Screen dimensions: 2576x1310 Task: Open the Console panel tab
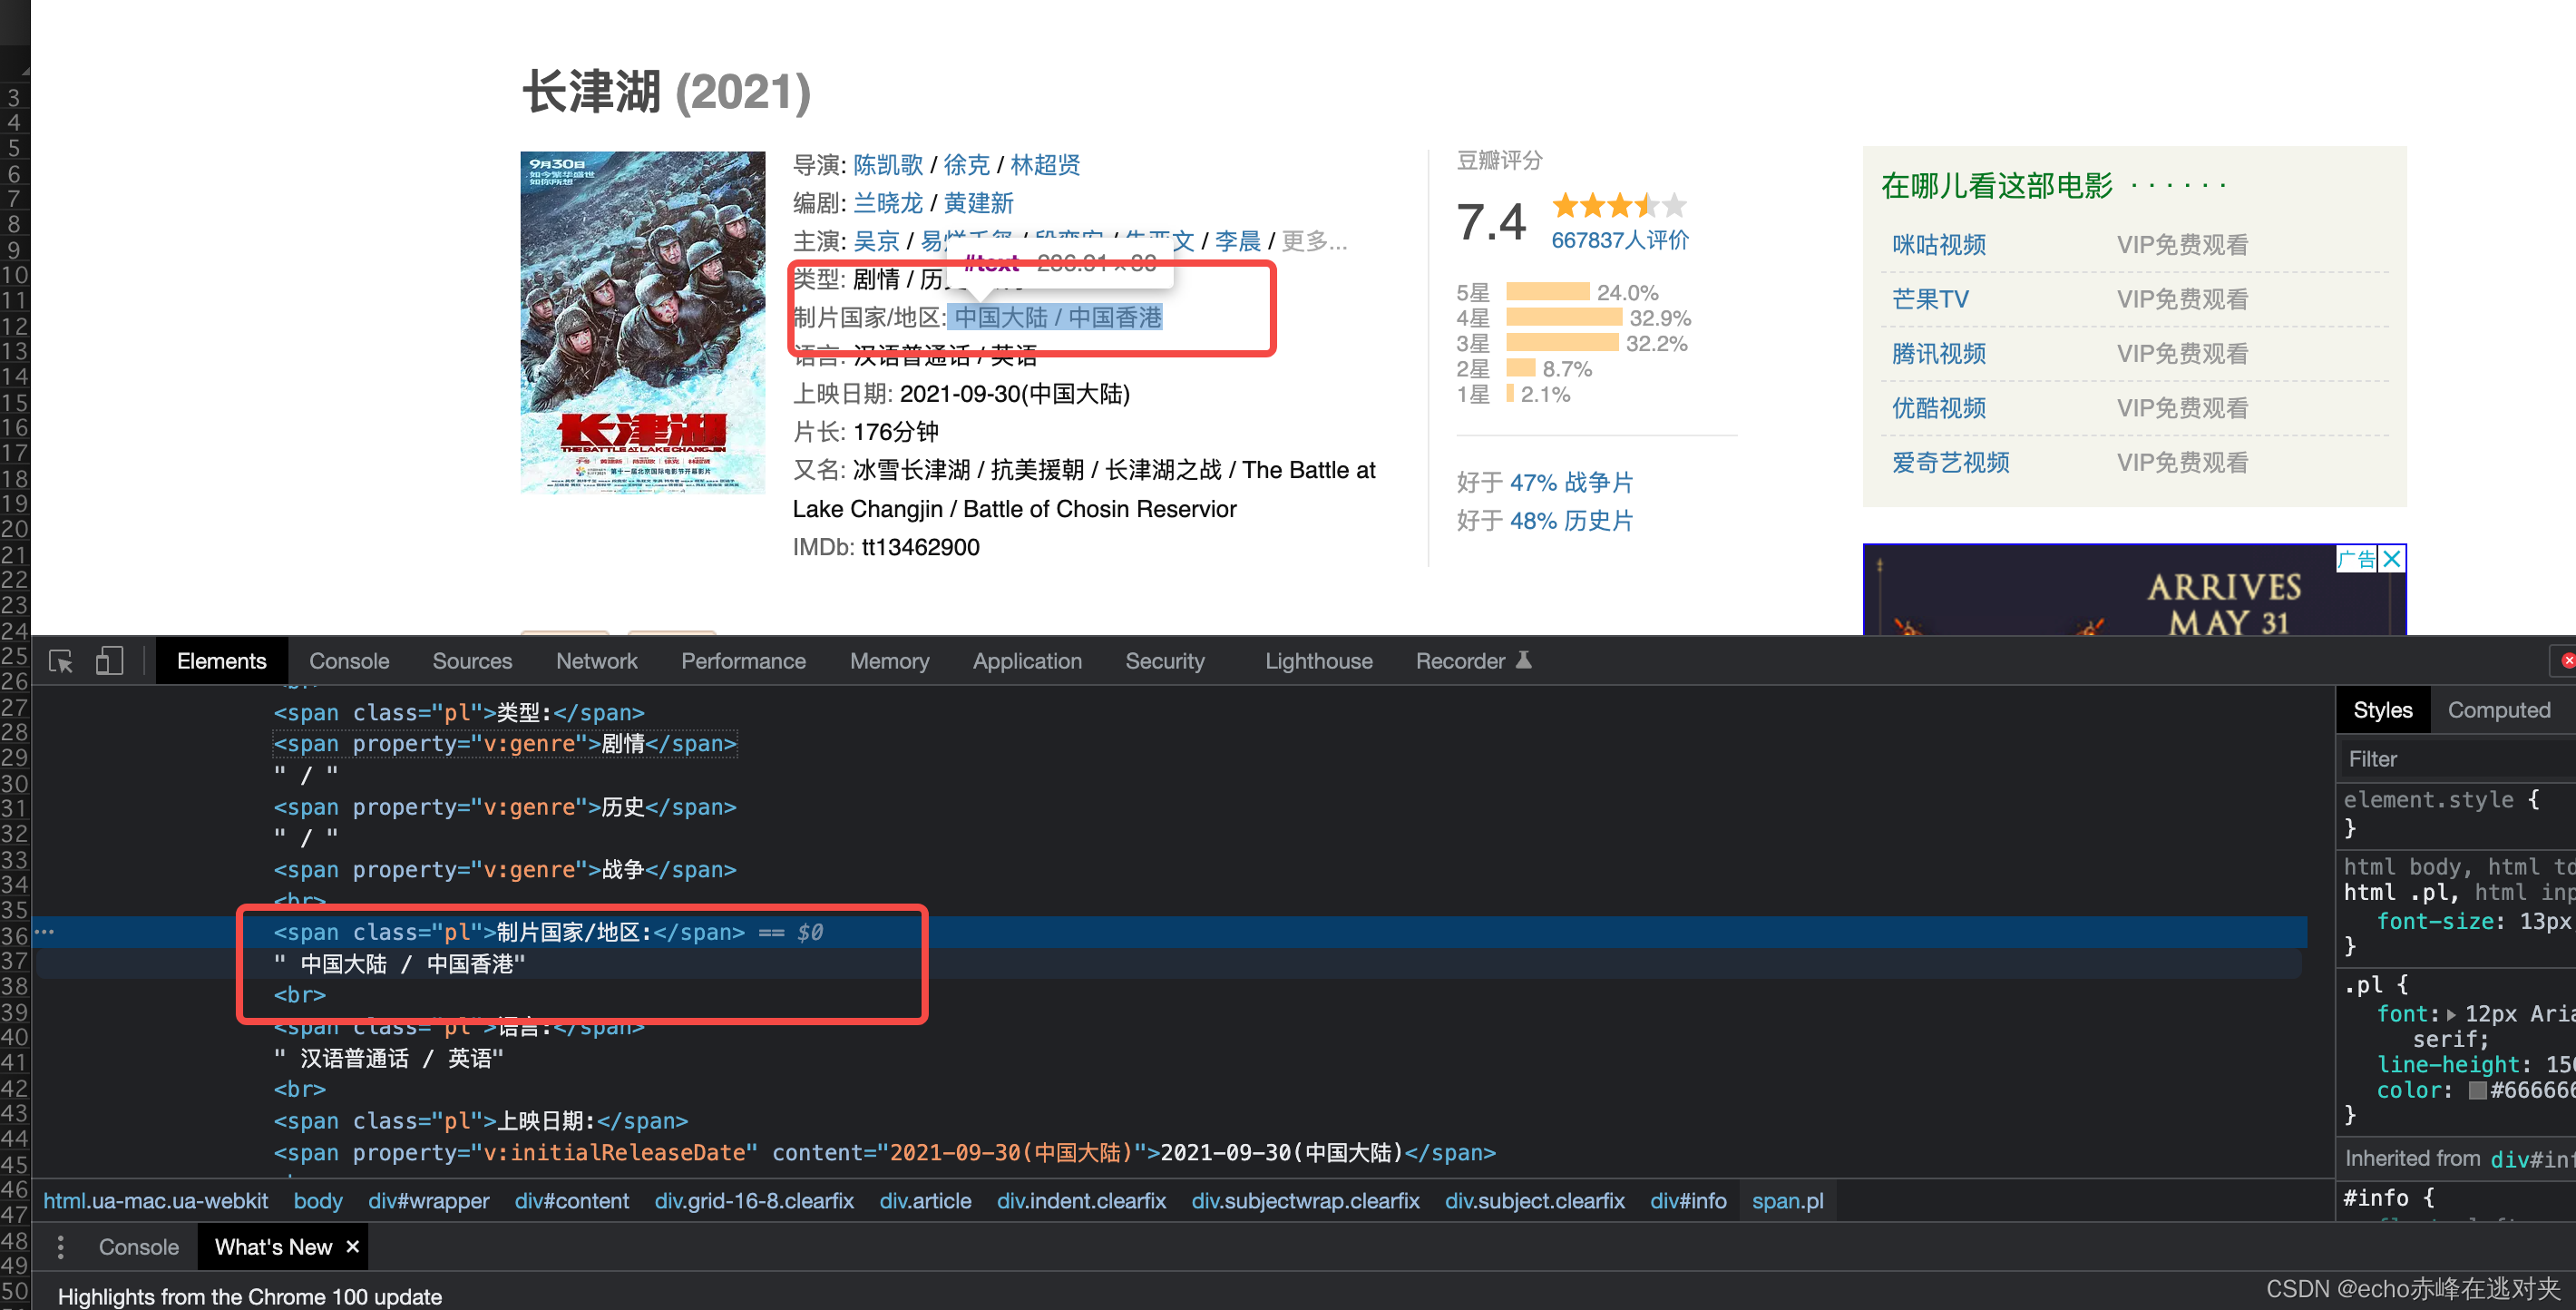(347, 660)
